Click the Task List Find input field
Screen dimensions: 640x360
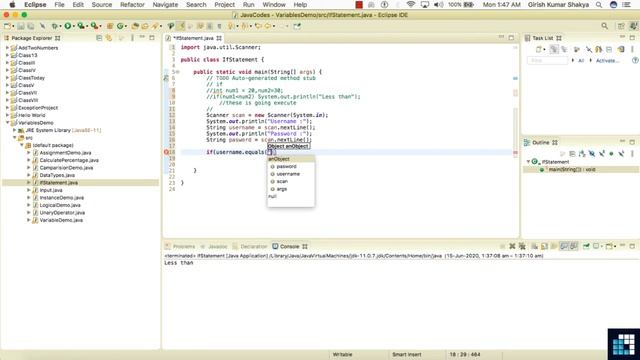click(547, 60)
